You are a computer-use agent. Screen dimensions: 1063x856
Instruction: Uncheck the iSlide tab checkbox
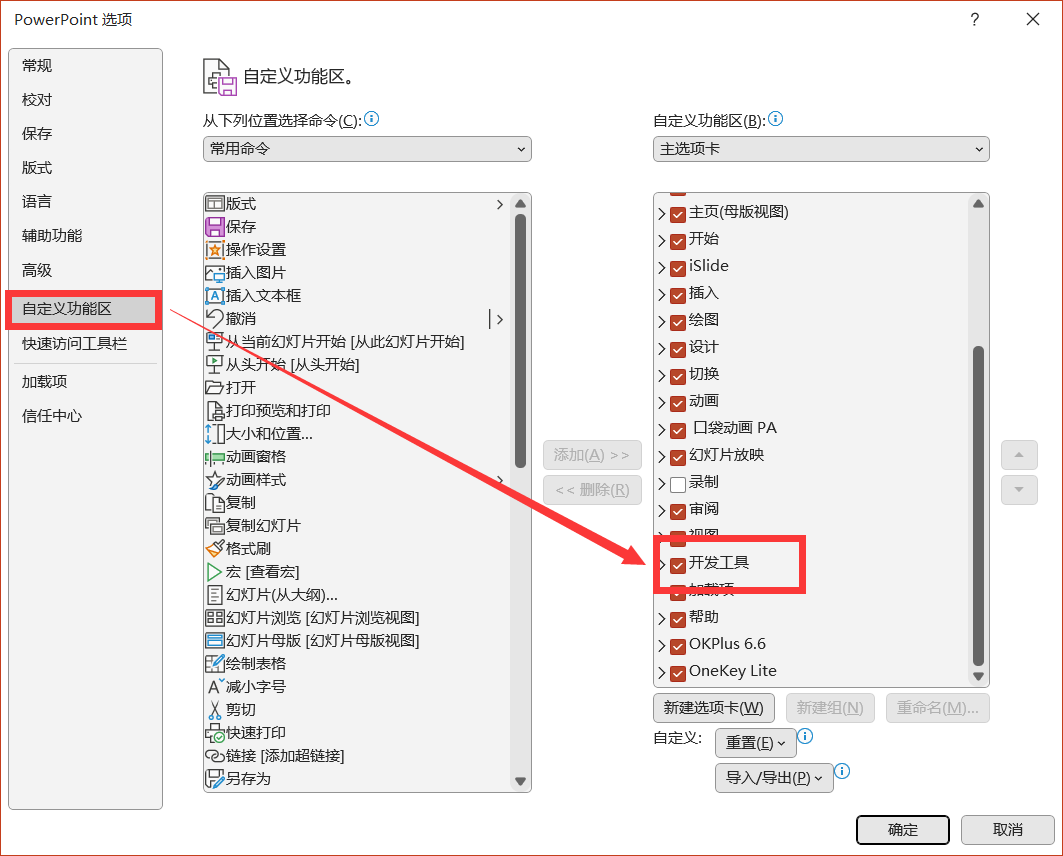677,268
